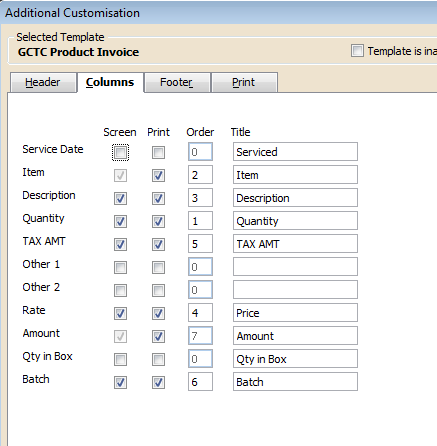Open the Footer tab
This screenshot has height=446, width=437.
point(177,82)
